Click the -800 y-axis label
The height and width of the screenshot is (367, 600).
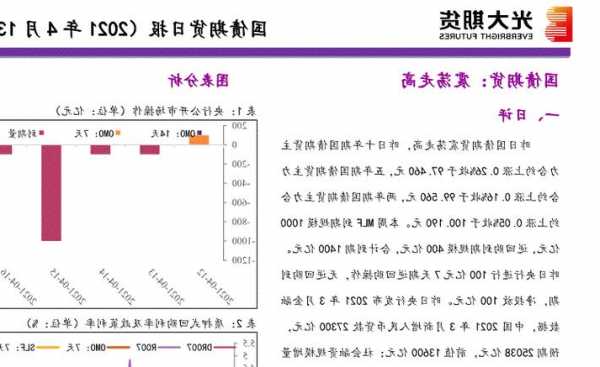click(x=241, y=221)
